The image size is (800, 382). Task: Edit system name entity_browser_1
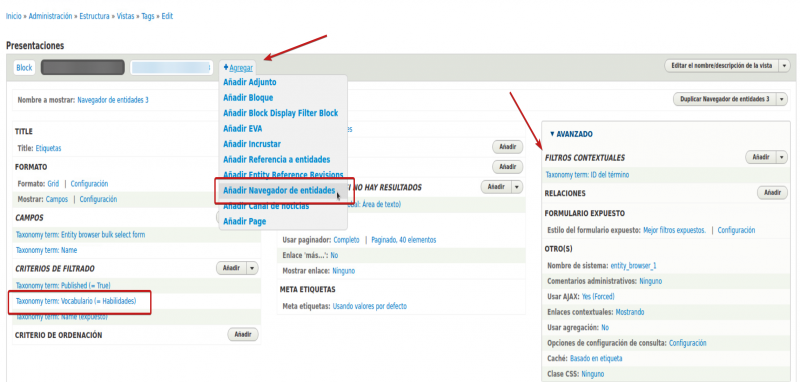click(633, 266)
